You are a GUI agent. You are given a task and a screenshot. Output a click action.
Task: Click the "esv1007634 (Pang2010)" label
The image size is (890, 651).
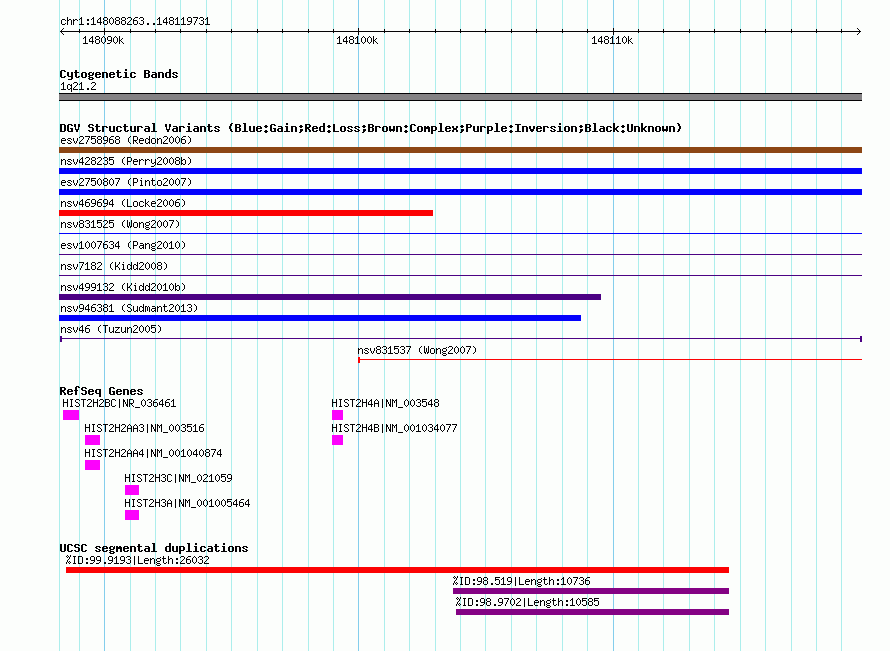[x=123, y=245]
